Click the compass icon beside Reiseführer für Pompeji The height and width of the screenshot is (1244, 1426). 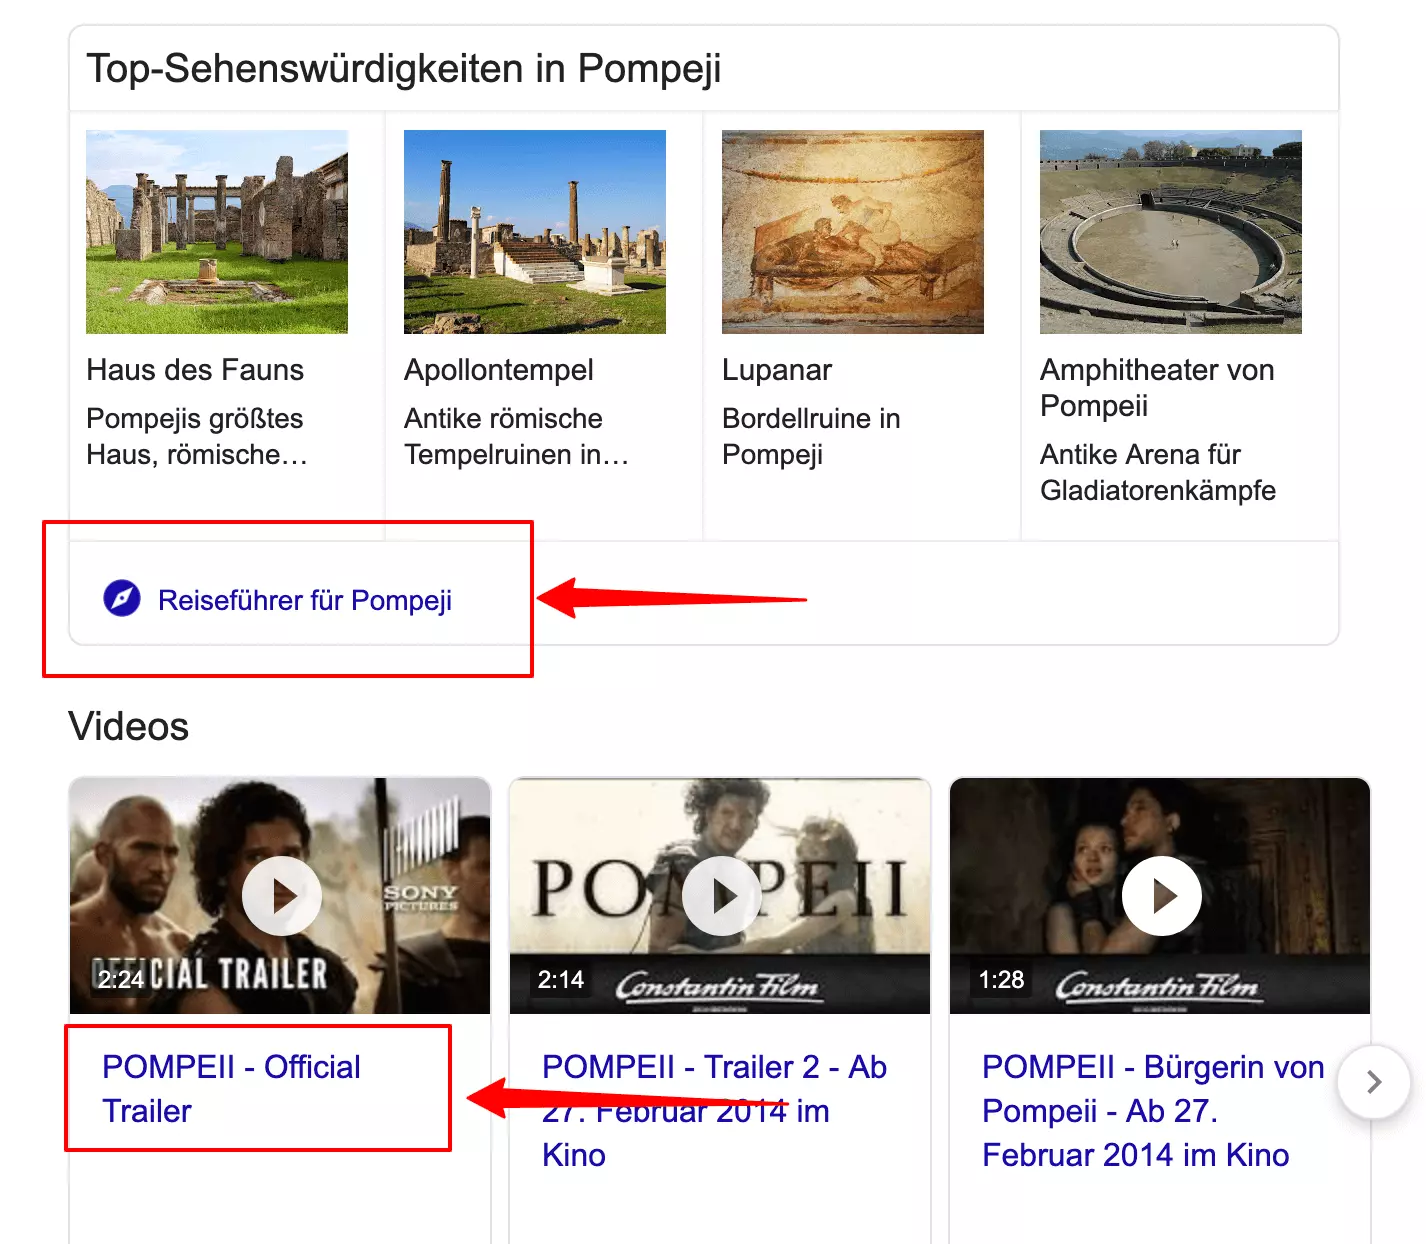click(122, 599)
